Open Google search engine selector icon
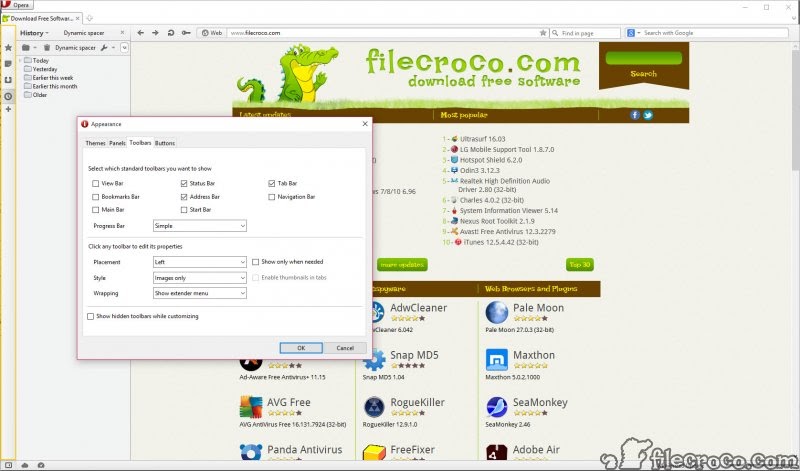800x471 pixels. [633, 33]
